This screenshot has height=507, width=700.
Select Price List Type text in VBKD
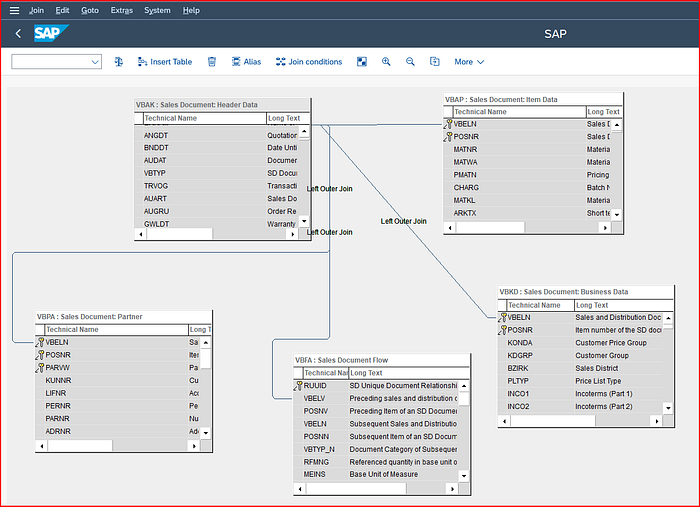pyautogui.click(x=598, y=381)
